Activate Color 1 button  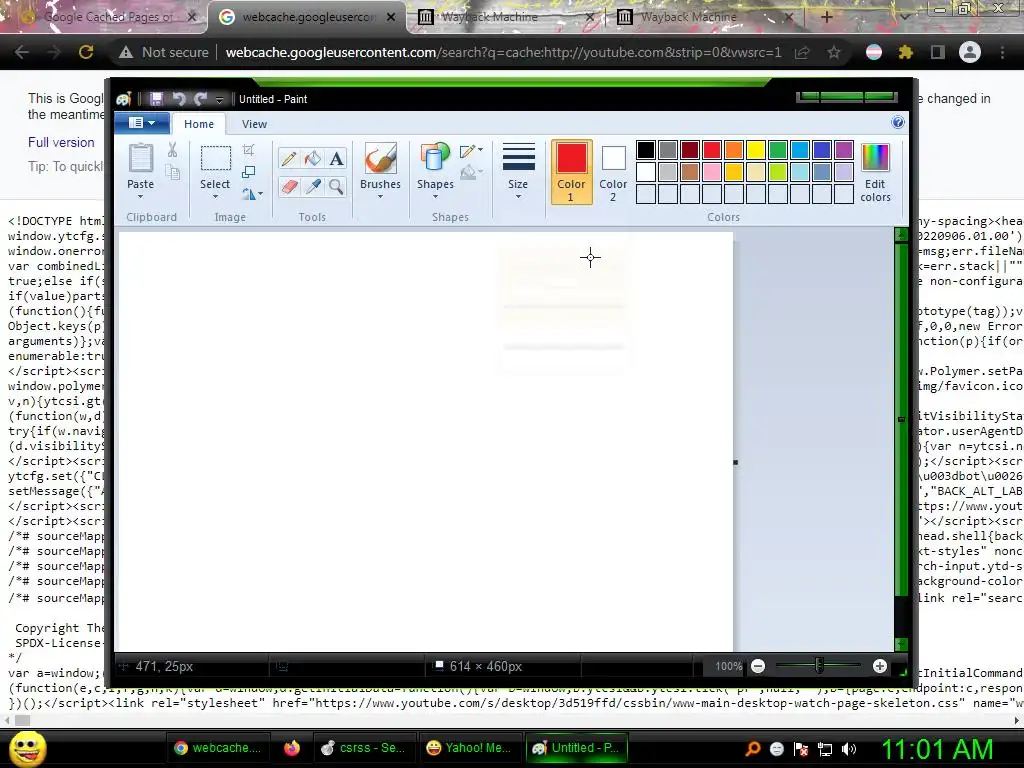[571, 171]
